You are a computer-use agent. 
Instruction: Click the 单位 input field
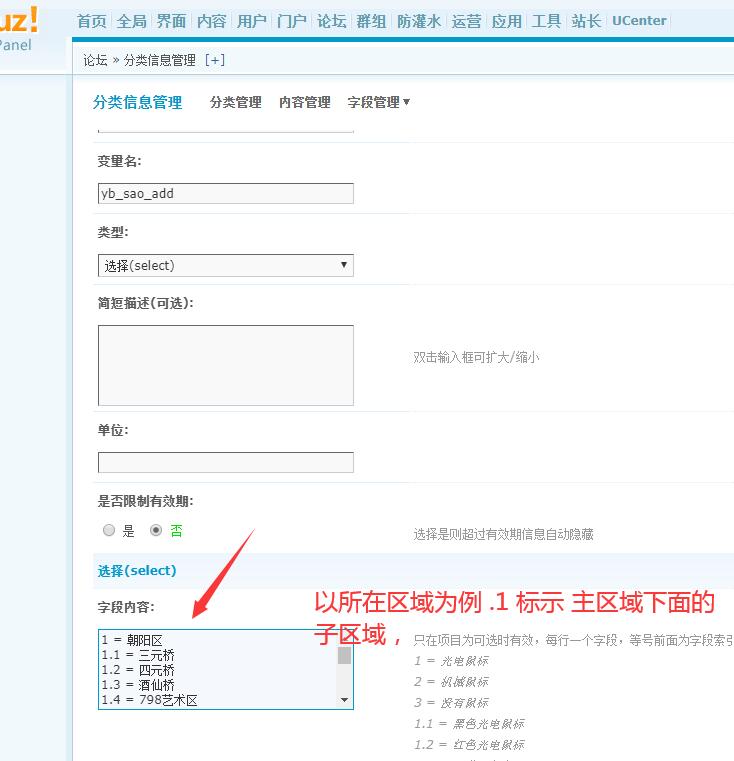(226, 463)
